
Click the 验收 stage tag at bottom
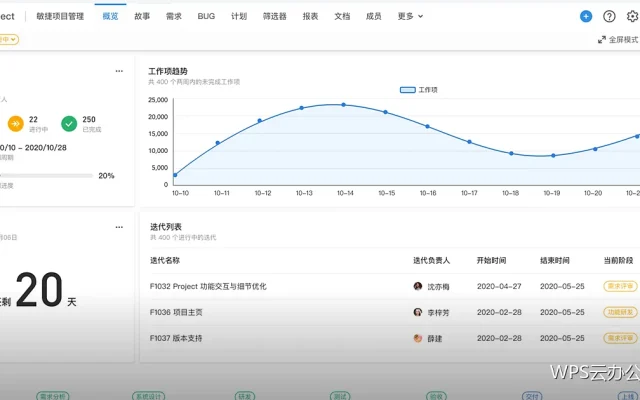tap(436, 396)
